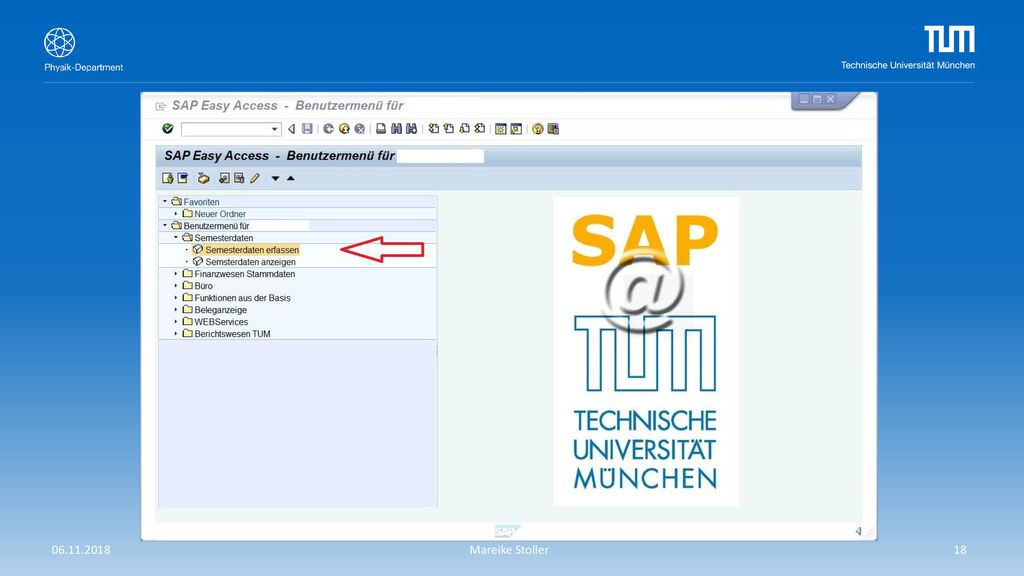
Task: Click the SAP Business Workplace icon
Action: click(204, 178)
